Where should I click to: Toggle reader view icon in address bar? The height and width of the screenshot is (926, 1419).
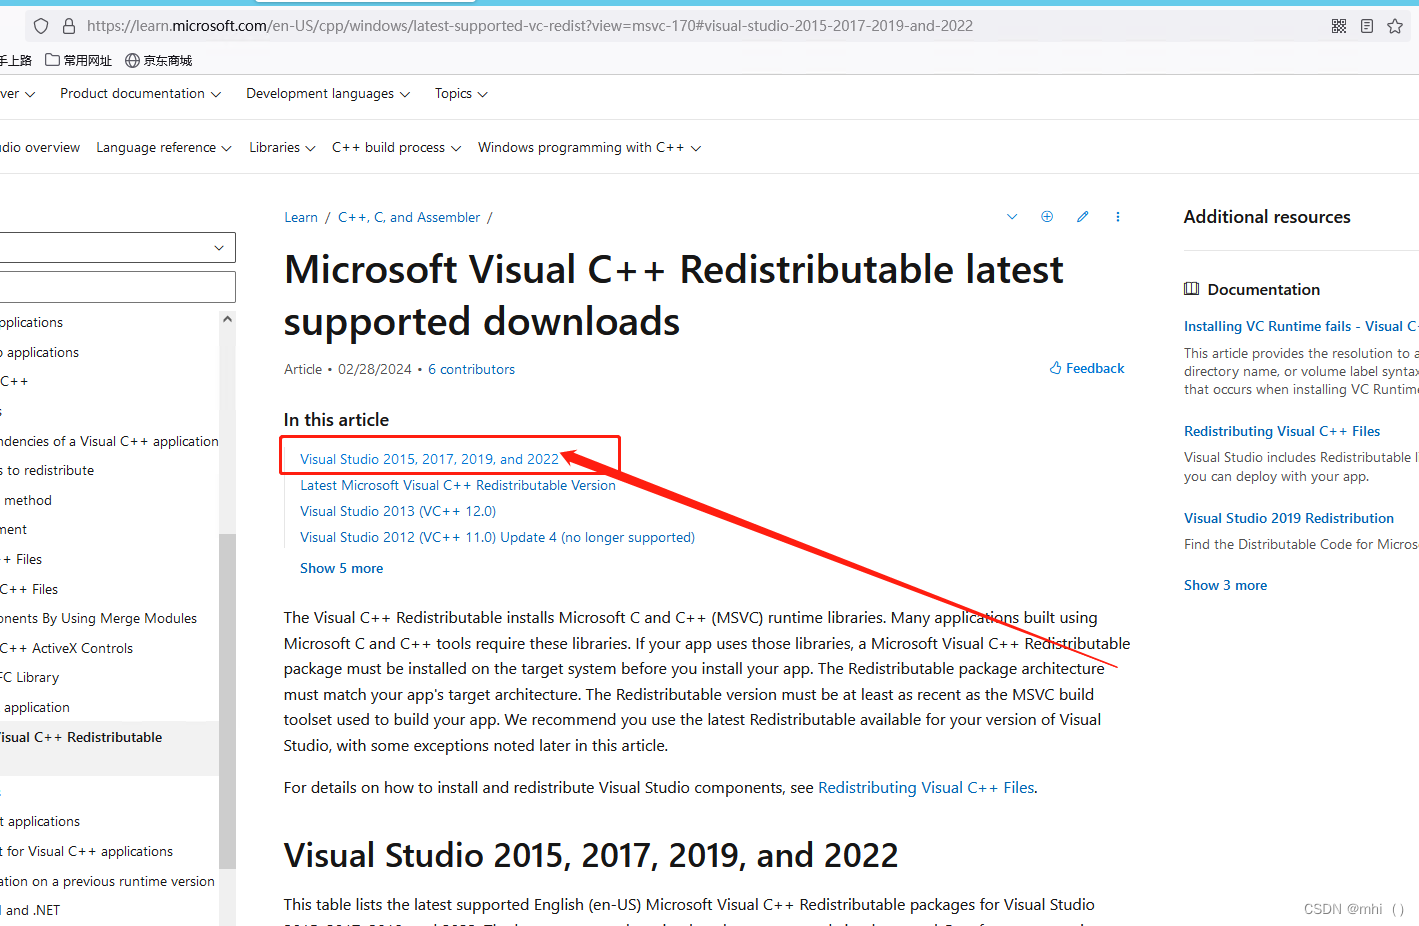click(x=1367, y=26)
